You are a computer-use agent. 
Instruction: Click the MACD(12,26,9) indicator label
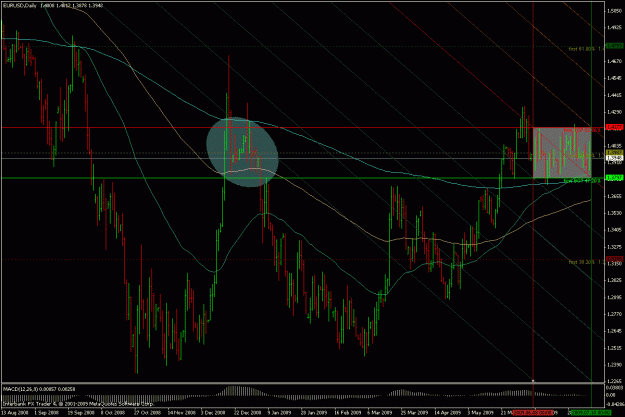pyautogui.click(x=19, y=389)
